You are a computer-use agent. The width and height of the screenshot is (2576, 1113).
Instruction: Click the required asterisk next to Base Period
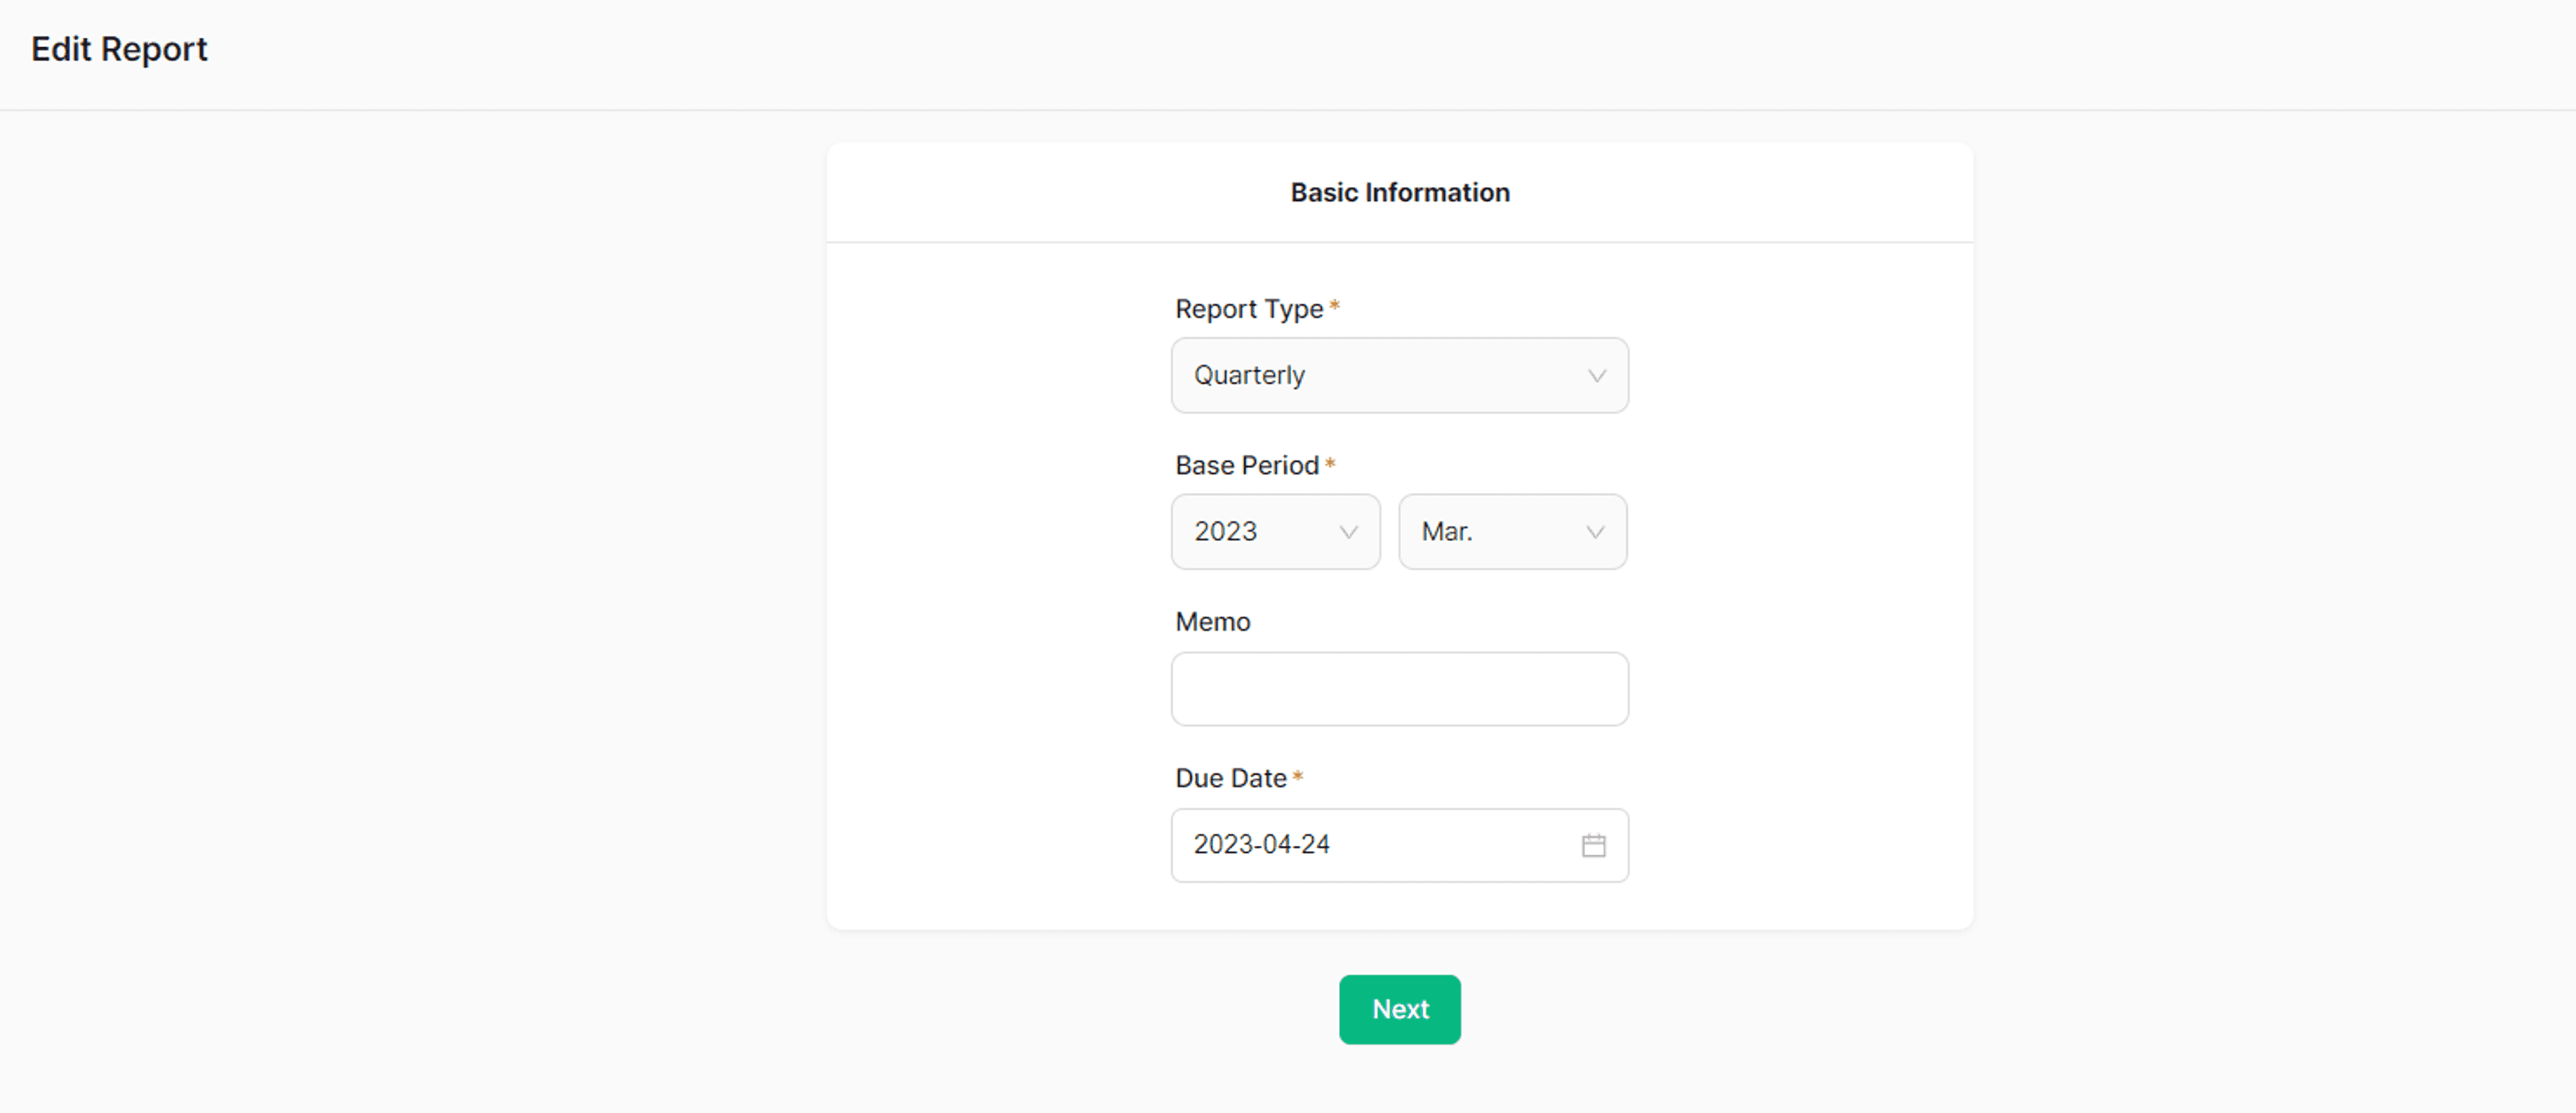pyautogui.click(x=1330, y=463)
